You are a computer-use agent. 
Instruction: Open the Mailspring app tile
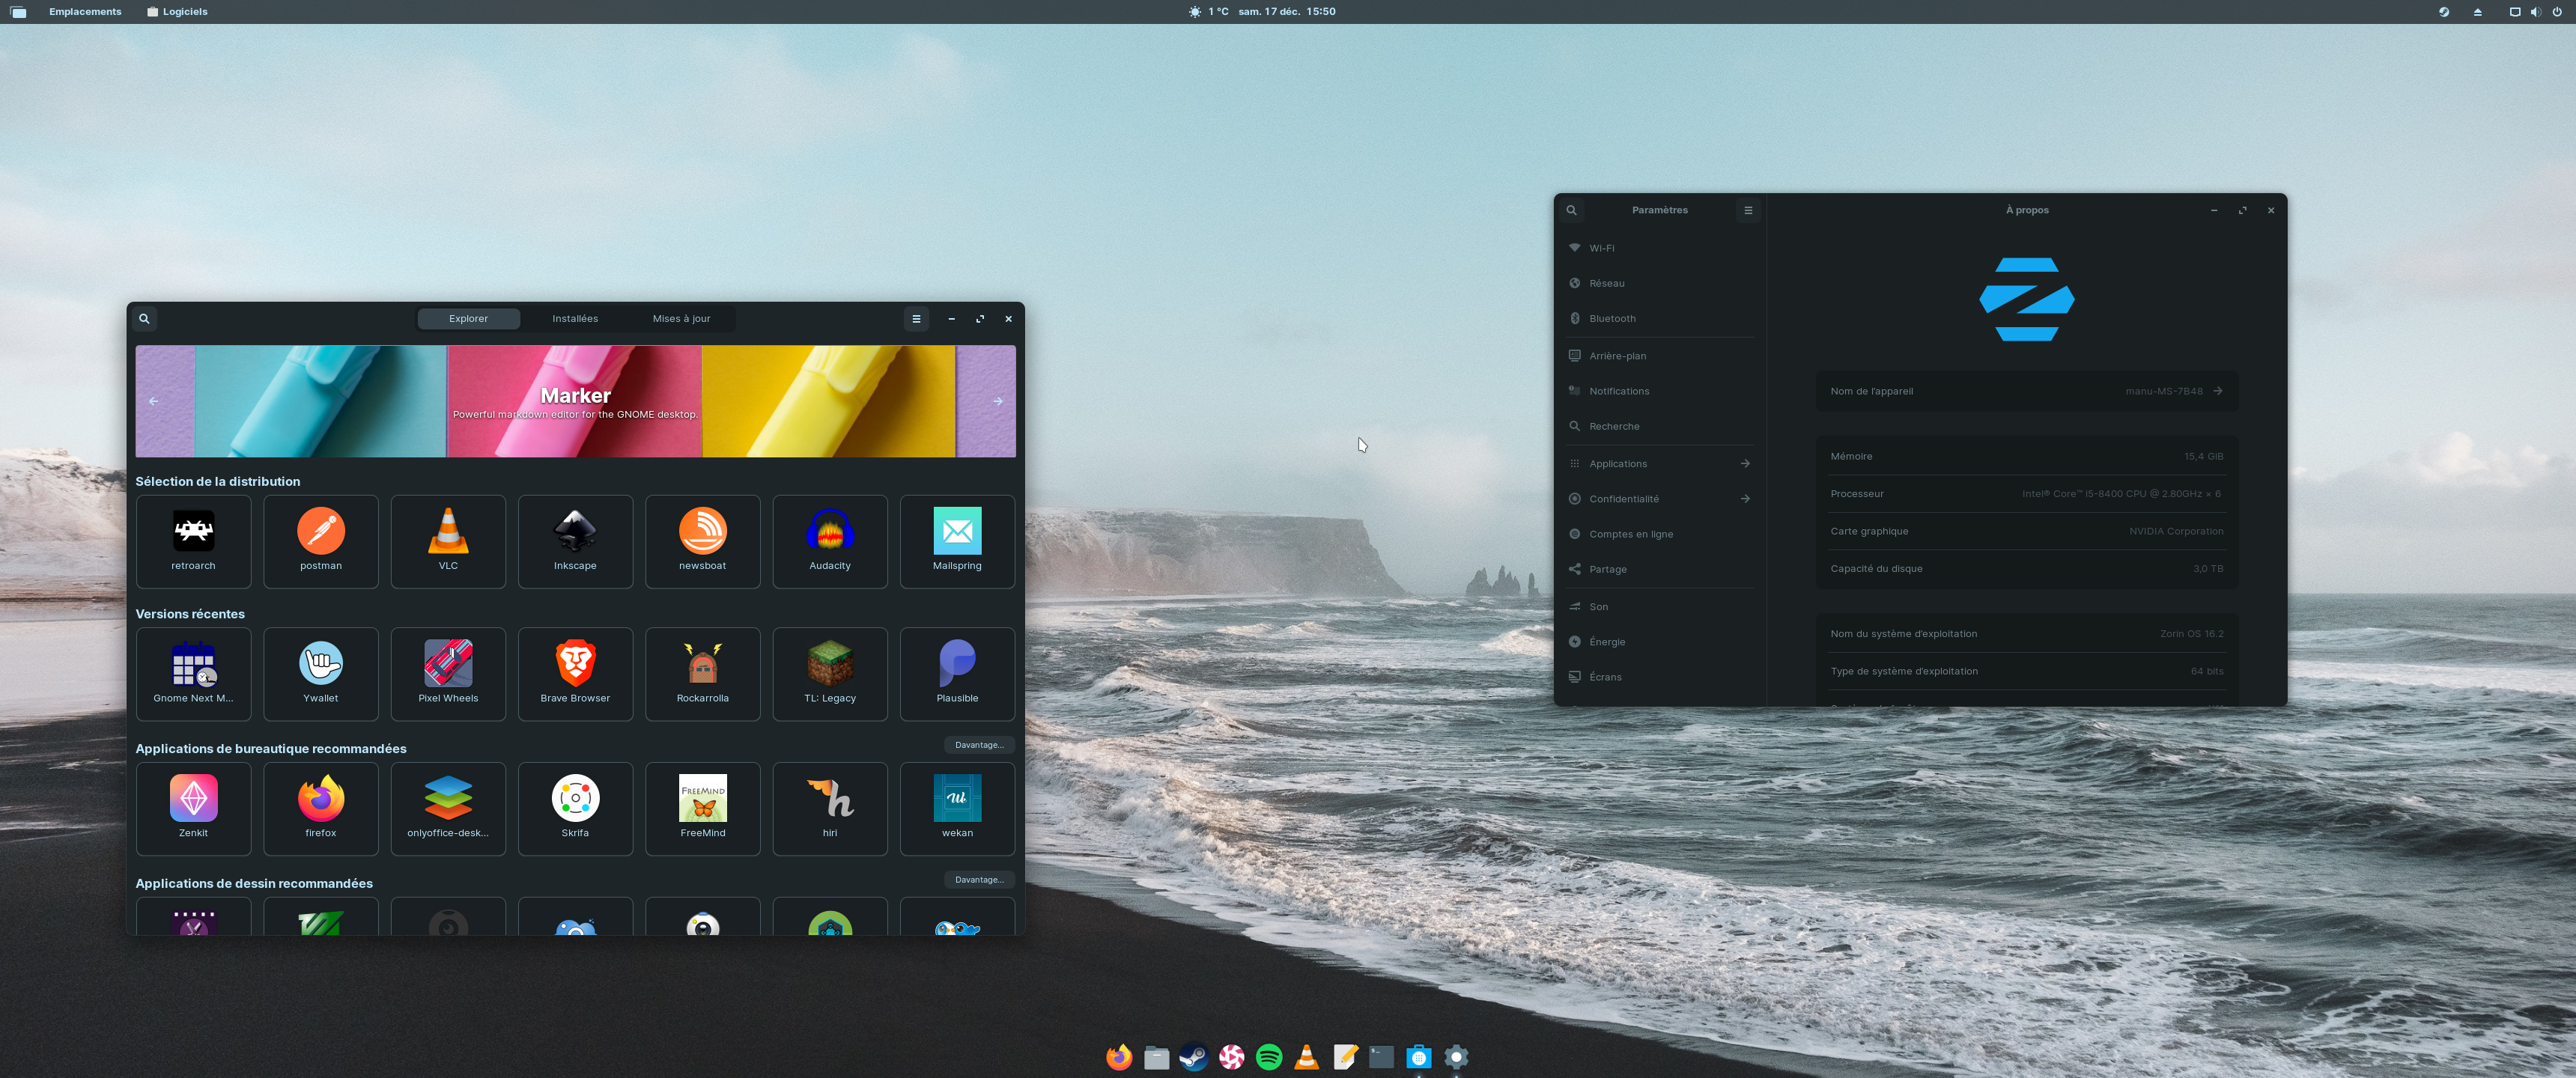956,540
